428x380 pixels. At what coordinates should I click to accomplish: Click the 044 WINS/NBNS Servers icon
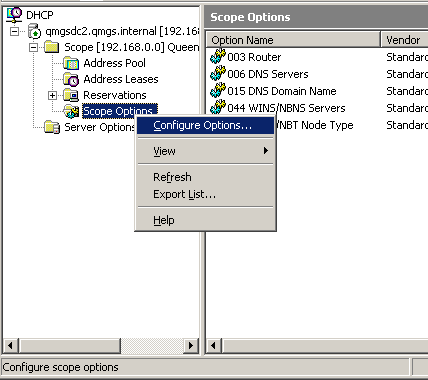(x=218, y=108)
